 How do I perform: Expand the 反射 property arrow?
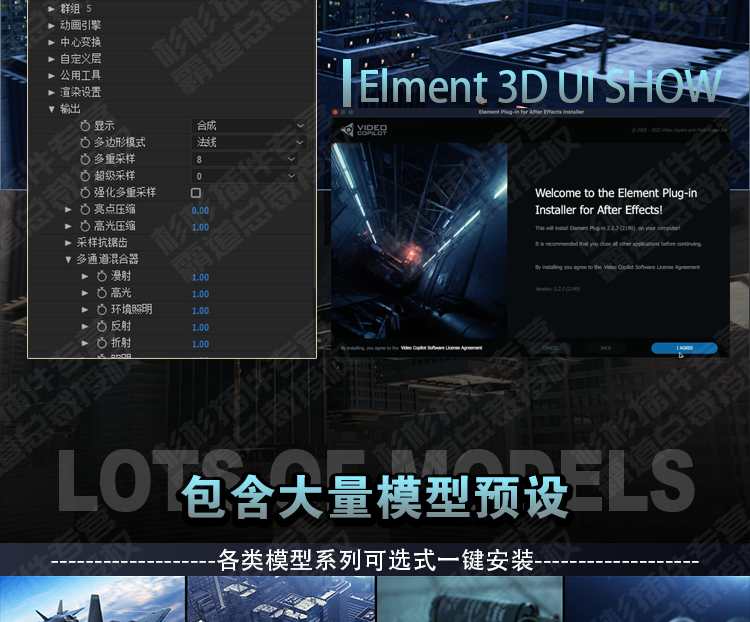coord(85,327)
